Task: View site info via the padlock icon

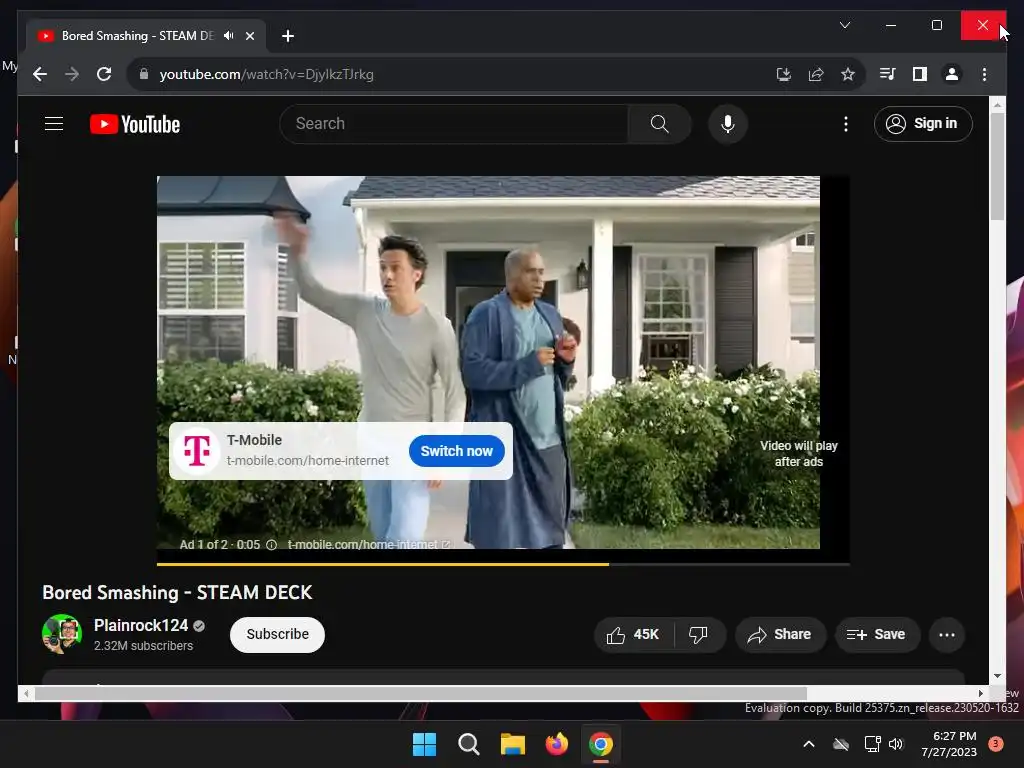Action: [144, 74]
